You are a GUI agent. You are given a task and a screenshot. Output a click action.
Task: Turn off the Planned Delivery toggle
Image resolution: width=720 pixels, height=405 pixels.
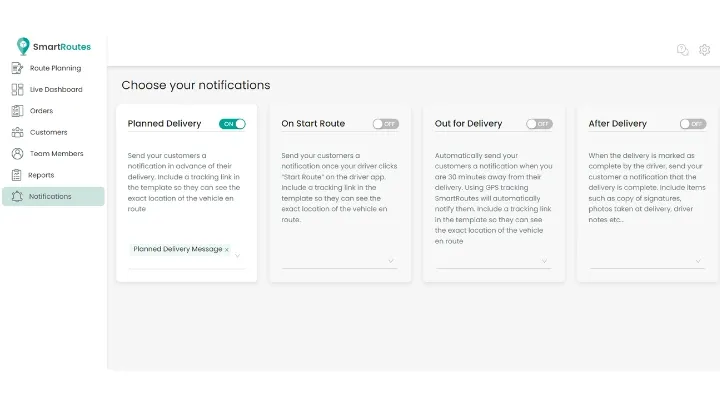pyautogui.click(x=232, y=124)
